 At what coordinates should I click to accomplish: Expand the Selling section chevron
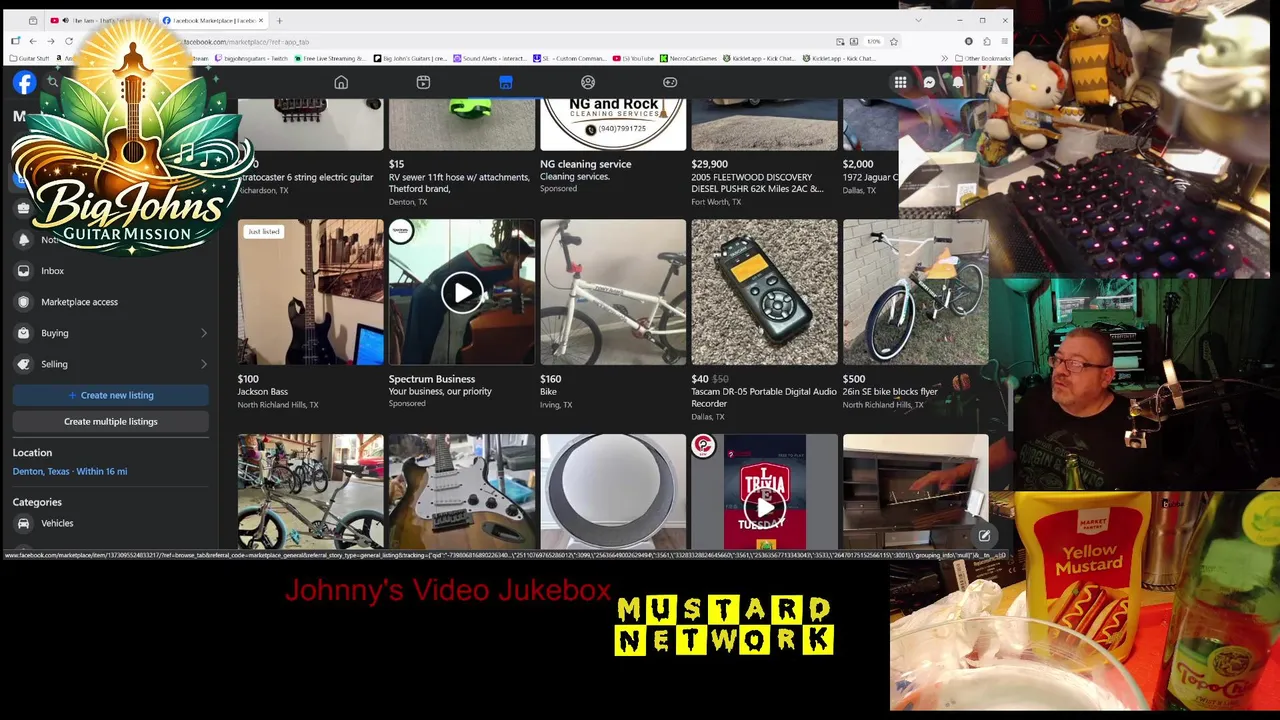pyautogui.click(x=204, y=364)
